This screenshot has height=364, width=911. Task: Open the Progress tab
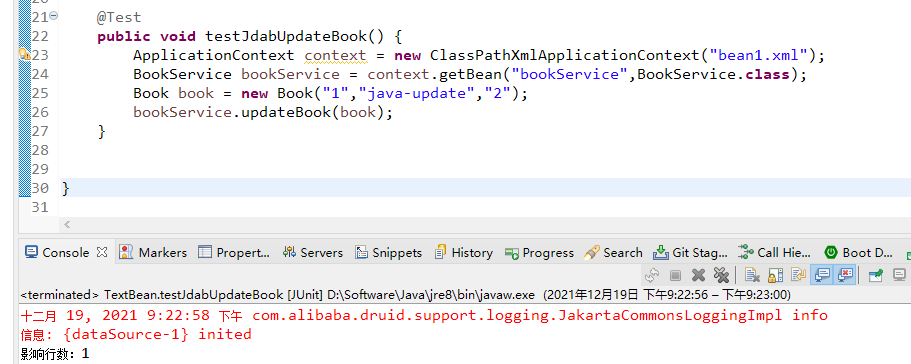pyautogui.click(x=539, y=253)
